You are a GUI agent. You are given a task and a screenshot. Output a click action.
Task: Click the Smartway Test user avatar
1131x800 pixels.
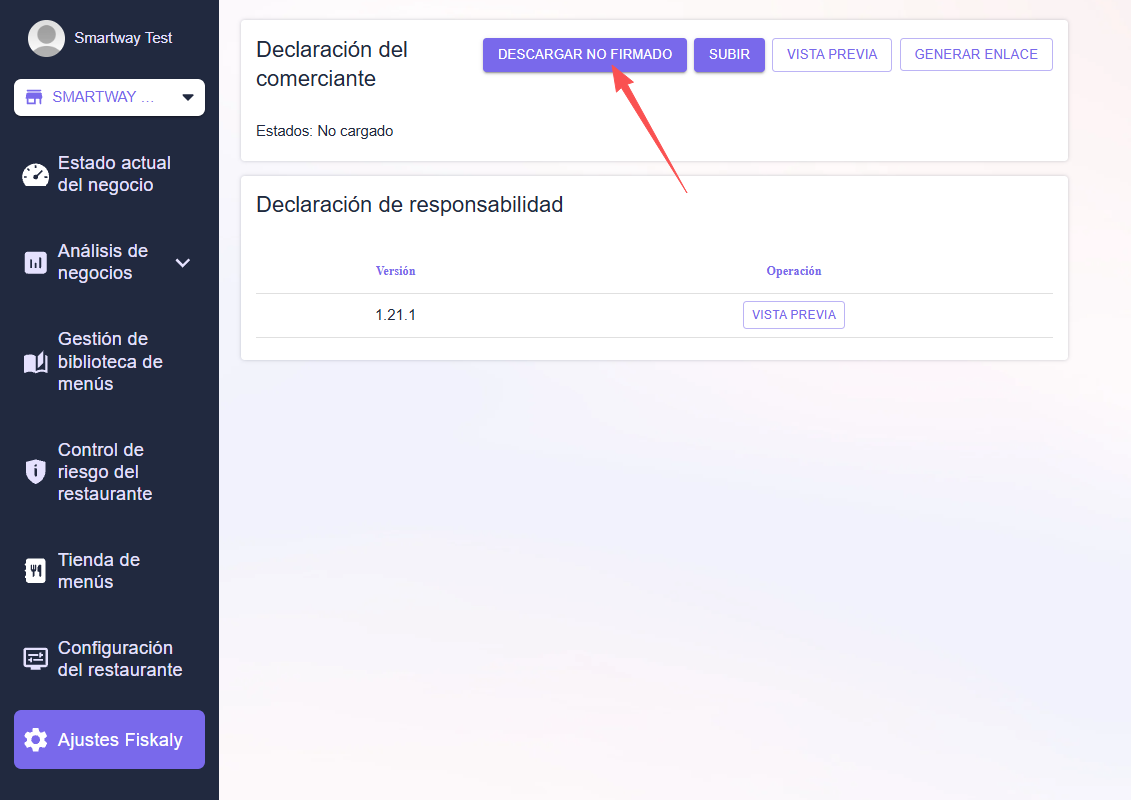(x=46, y=38)
